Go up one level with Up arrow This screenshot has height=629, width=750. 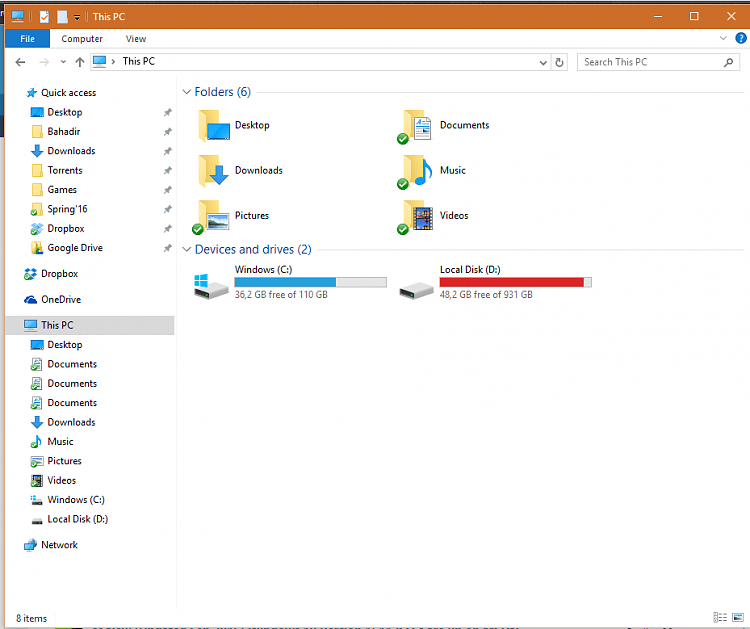[80, 62]
